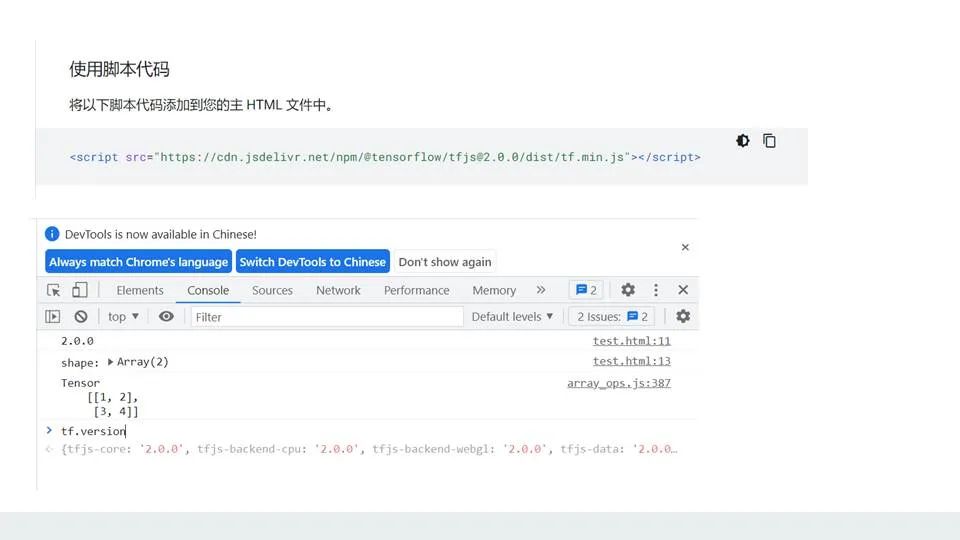The image size is (960, 540).
Task: Open the test.html:11 source link
Action: tap(631, 341)
